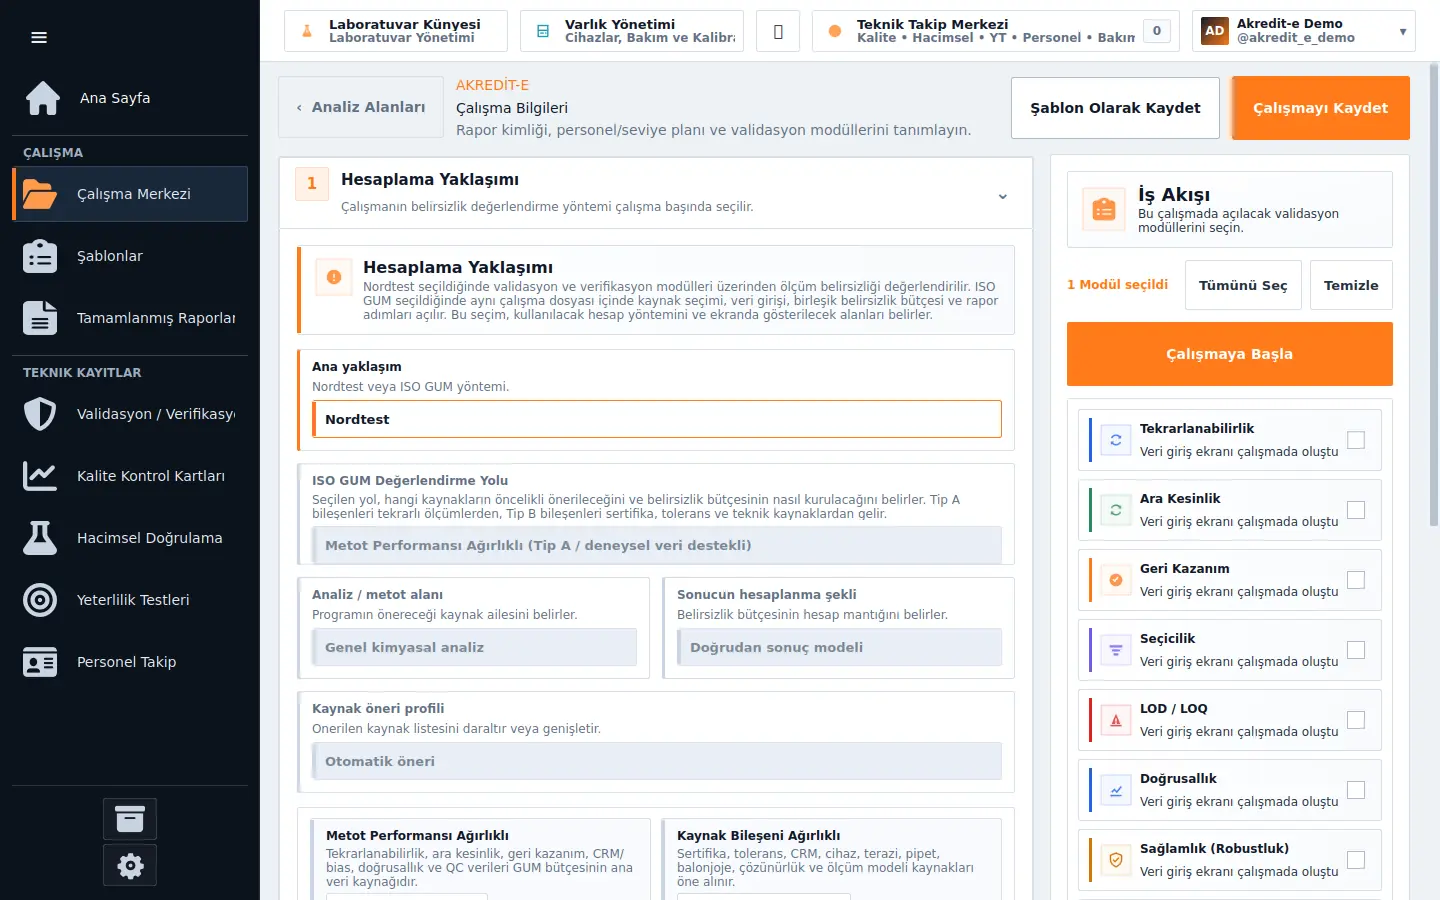1440x900 pixels.
Task: Click the Tekrarlanabilirlik module refresh icon
Action: pos(1116,440)
